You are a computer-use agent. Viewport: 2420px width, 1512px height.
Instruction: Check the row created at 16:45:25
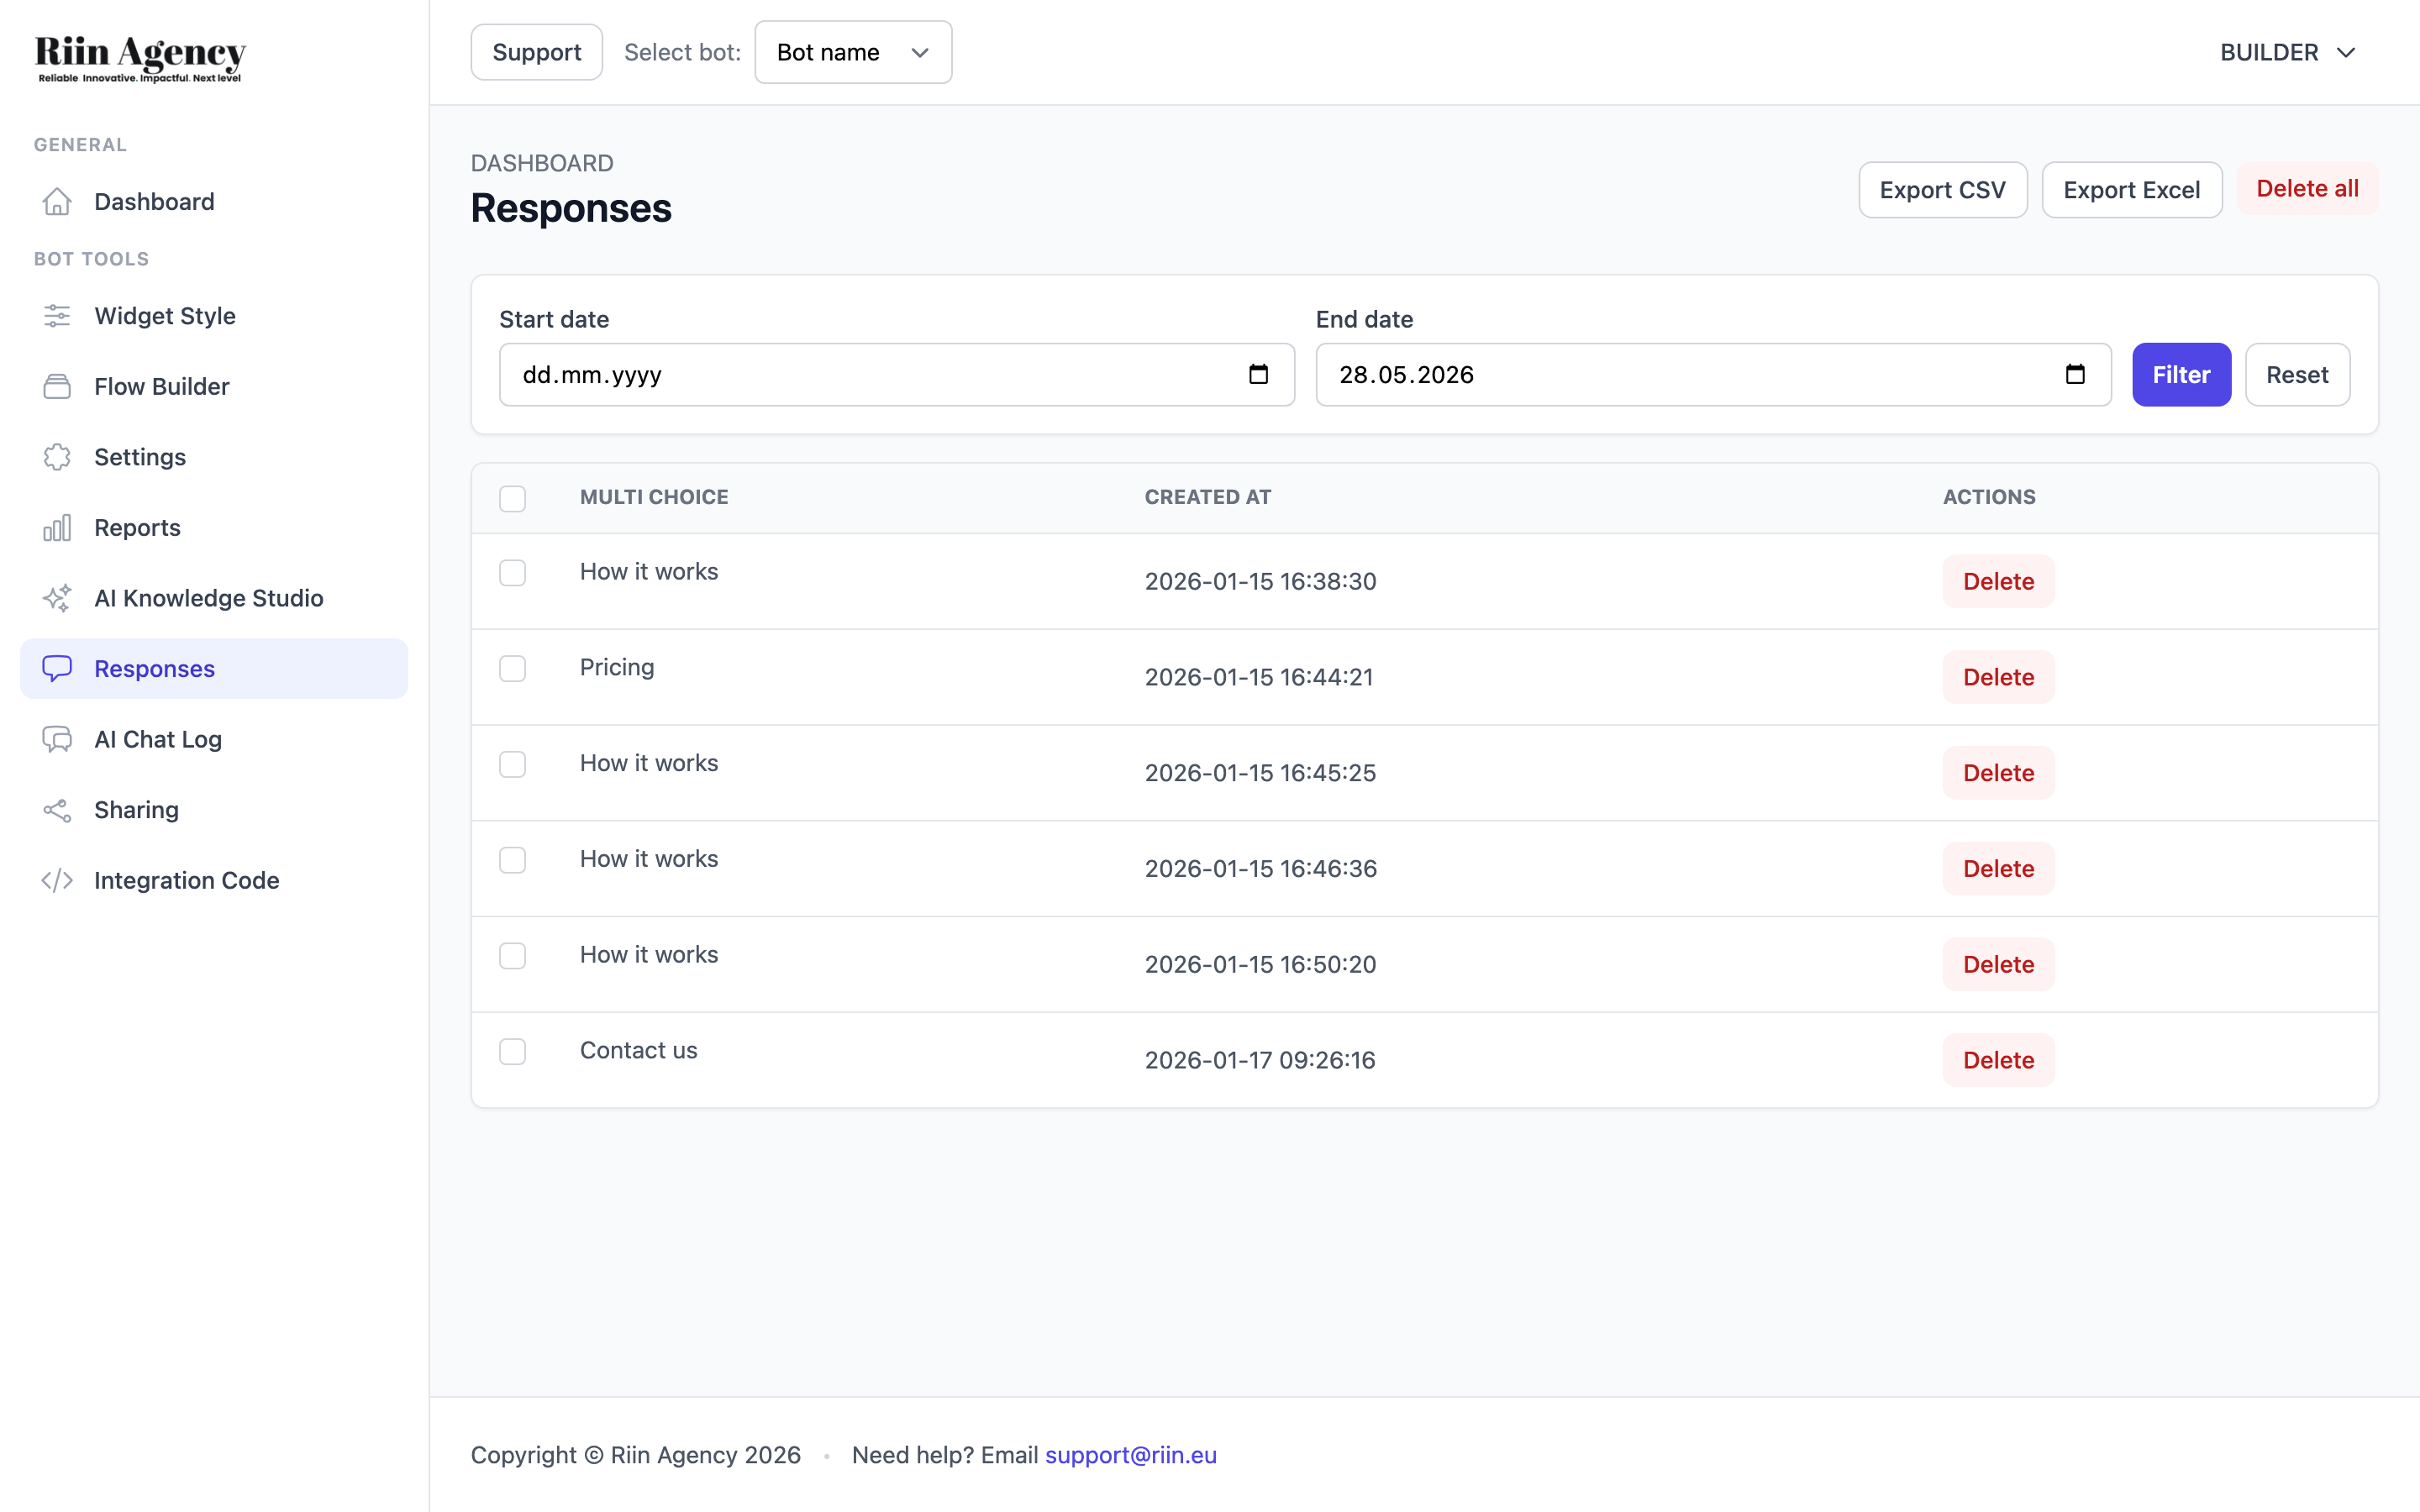point(513,764)
